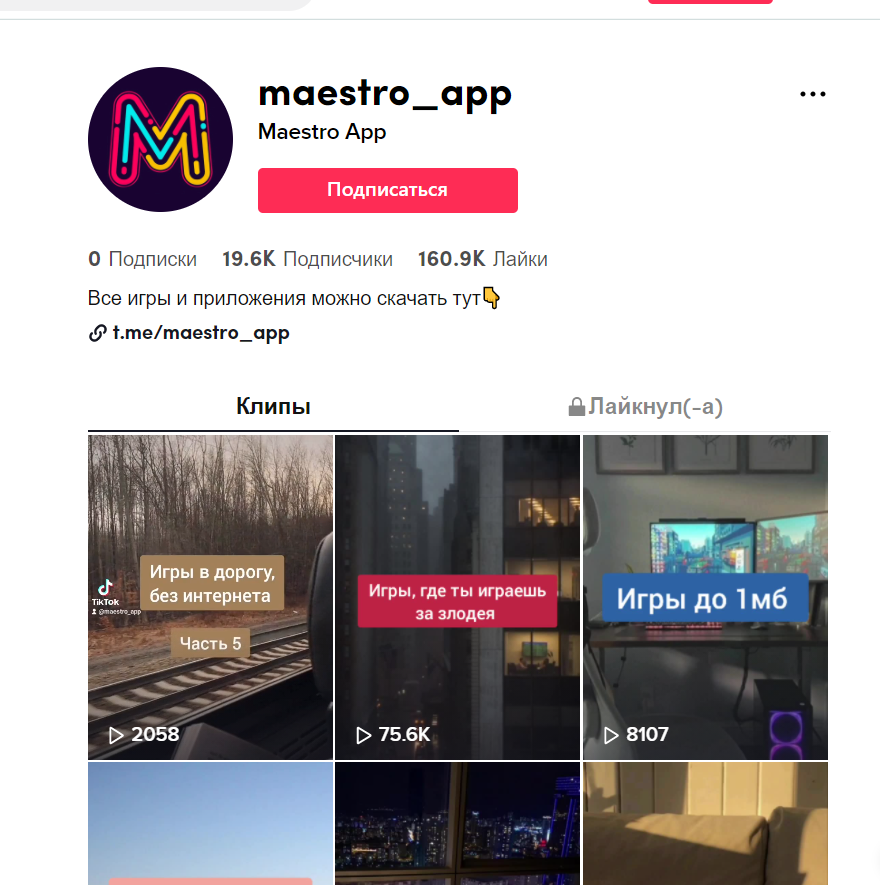Click the lock icon on Лайкнул tab

[x=576, y=406]
